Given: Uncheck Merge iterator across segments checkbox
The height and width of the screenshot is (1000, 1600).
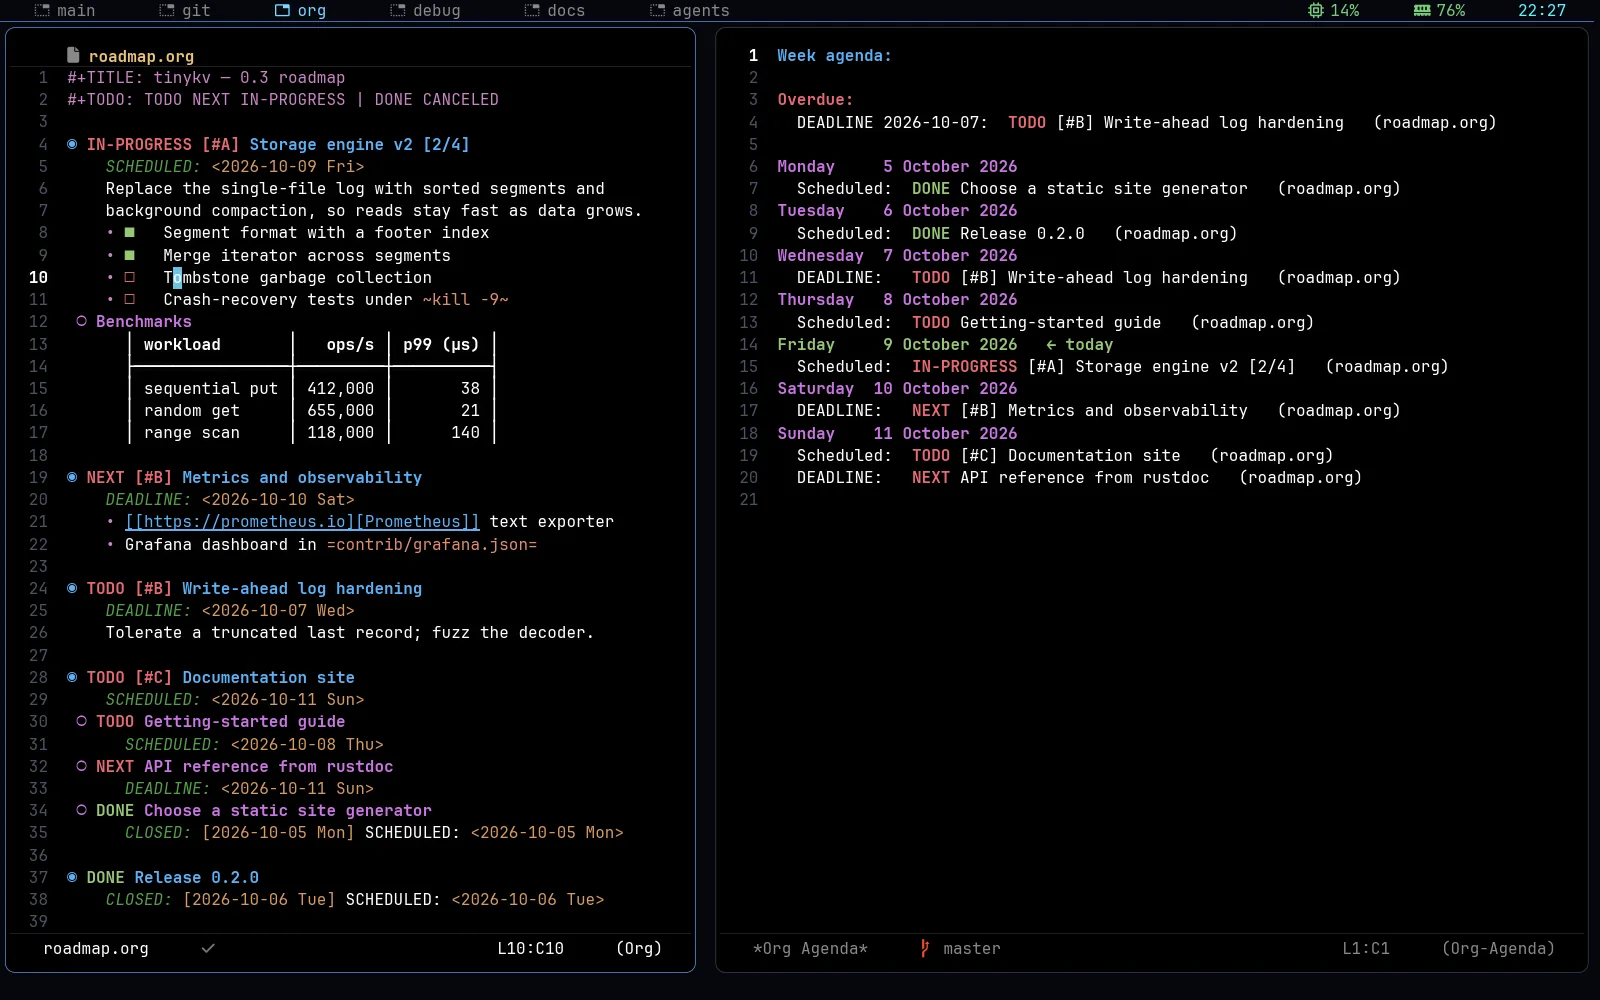Looking at the screenshot, I should [130, 255].
